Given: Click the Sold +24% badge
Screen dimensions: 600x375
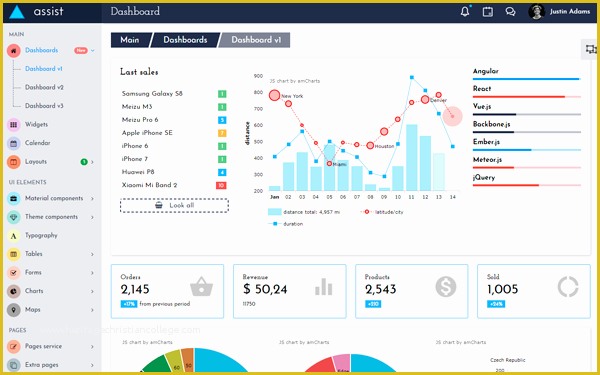Looking at the screenshot, I should tap(496, 304).
